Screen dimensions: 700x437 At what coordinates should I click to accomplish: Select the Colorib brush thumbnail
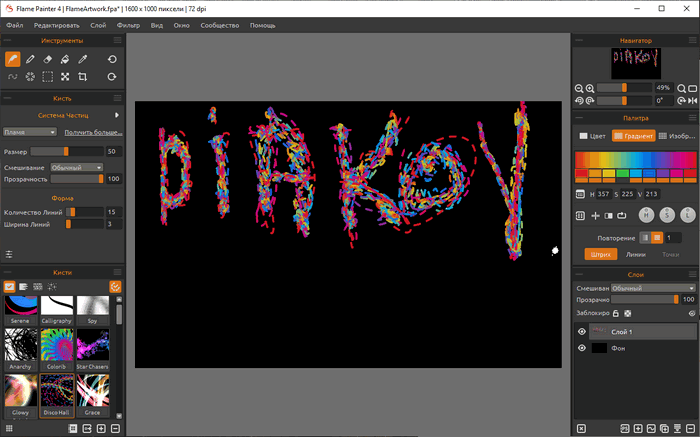[x=58, y=343]
